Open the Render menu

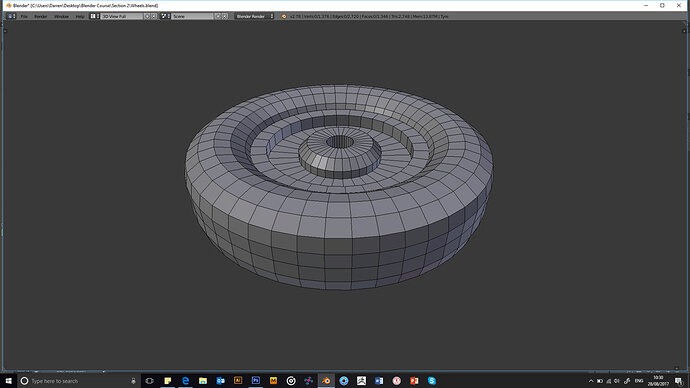pyautogui.click(x=40, y=16)
